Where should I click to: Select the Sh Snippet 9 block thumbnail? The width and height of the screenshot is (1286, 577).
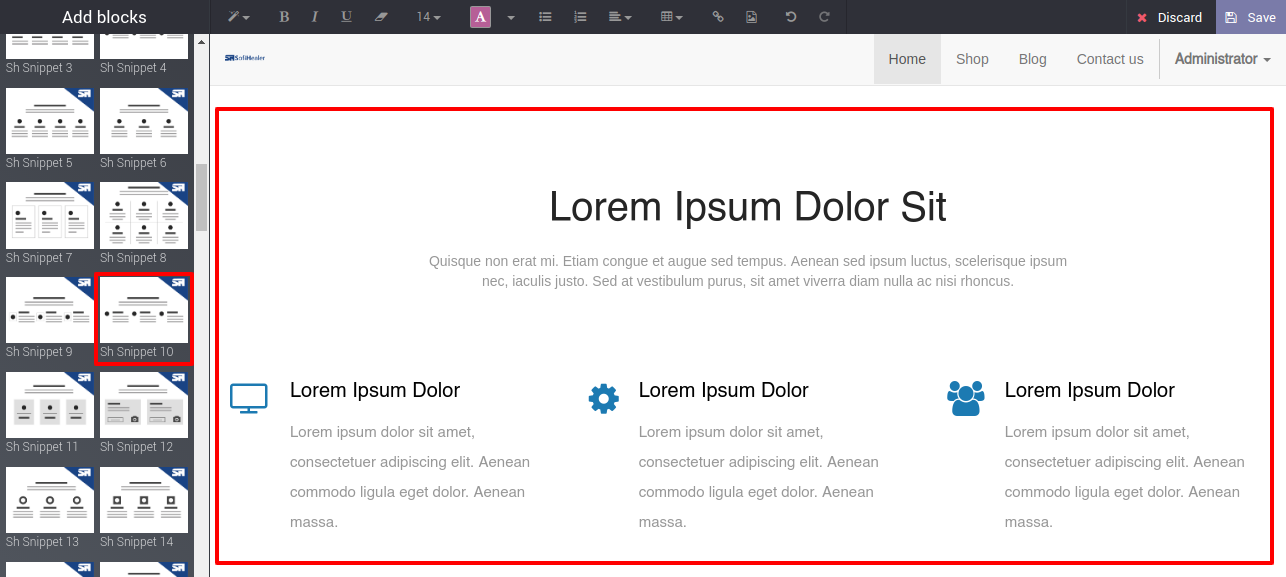click(50, 310)
